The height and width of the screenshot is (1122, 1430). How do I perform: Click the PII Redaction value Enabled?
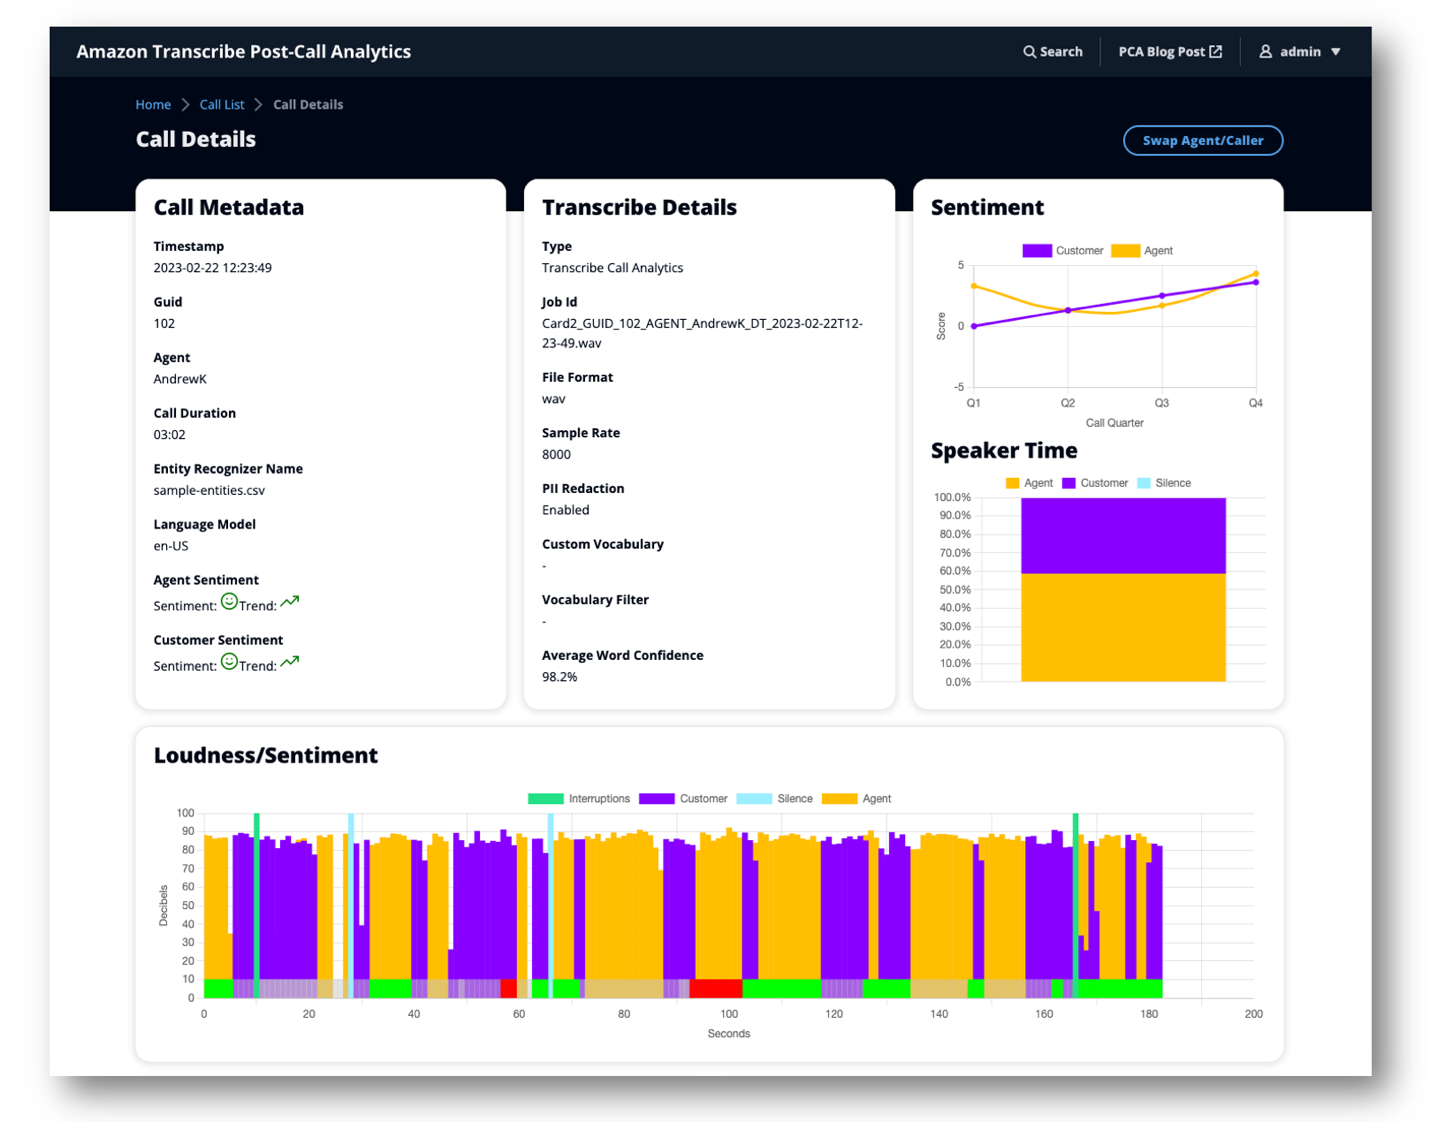tap(566, 510)
